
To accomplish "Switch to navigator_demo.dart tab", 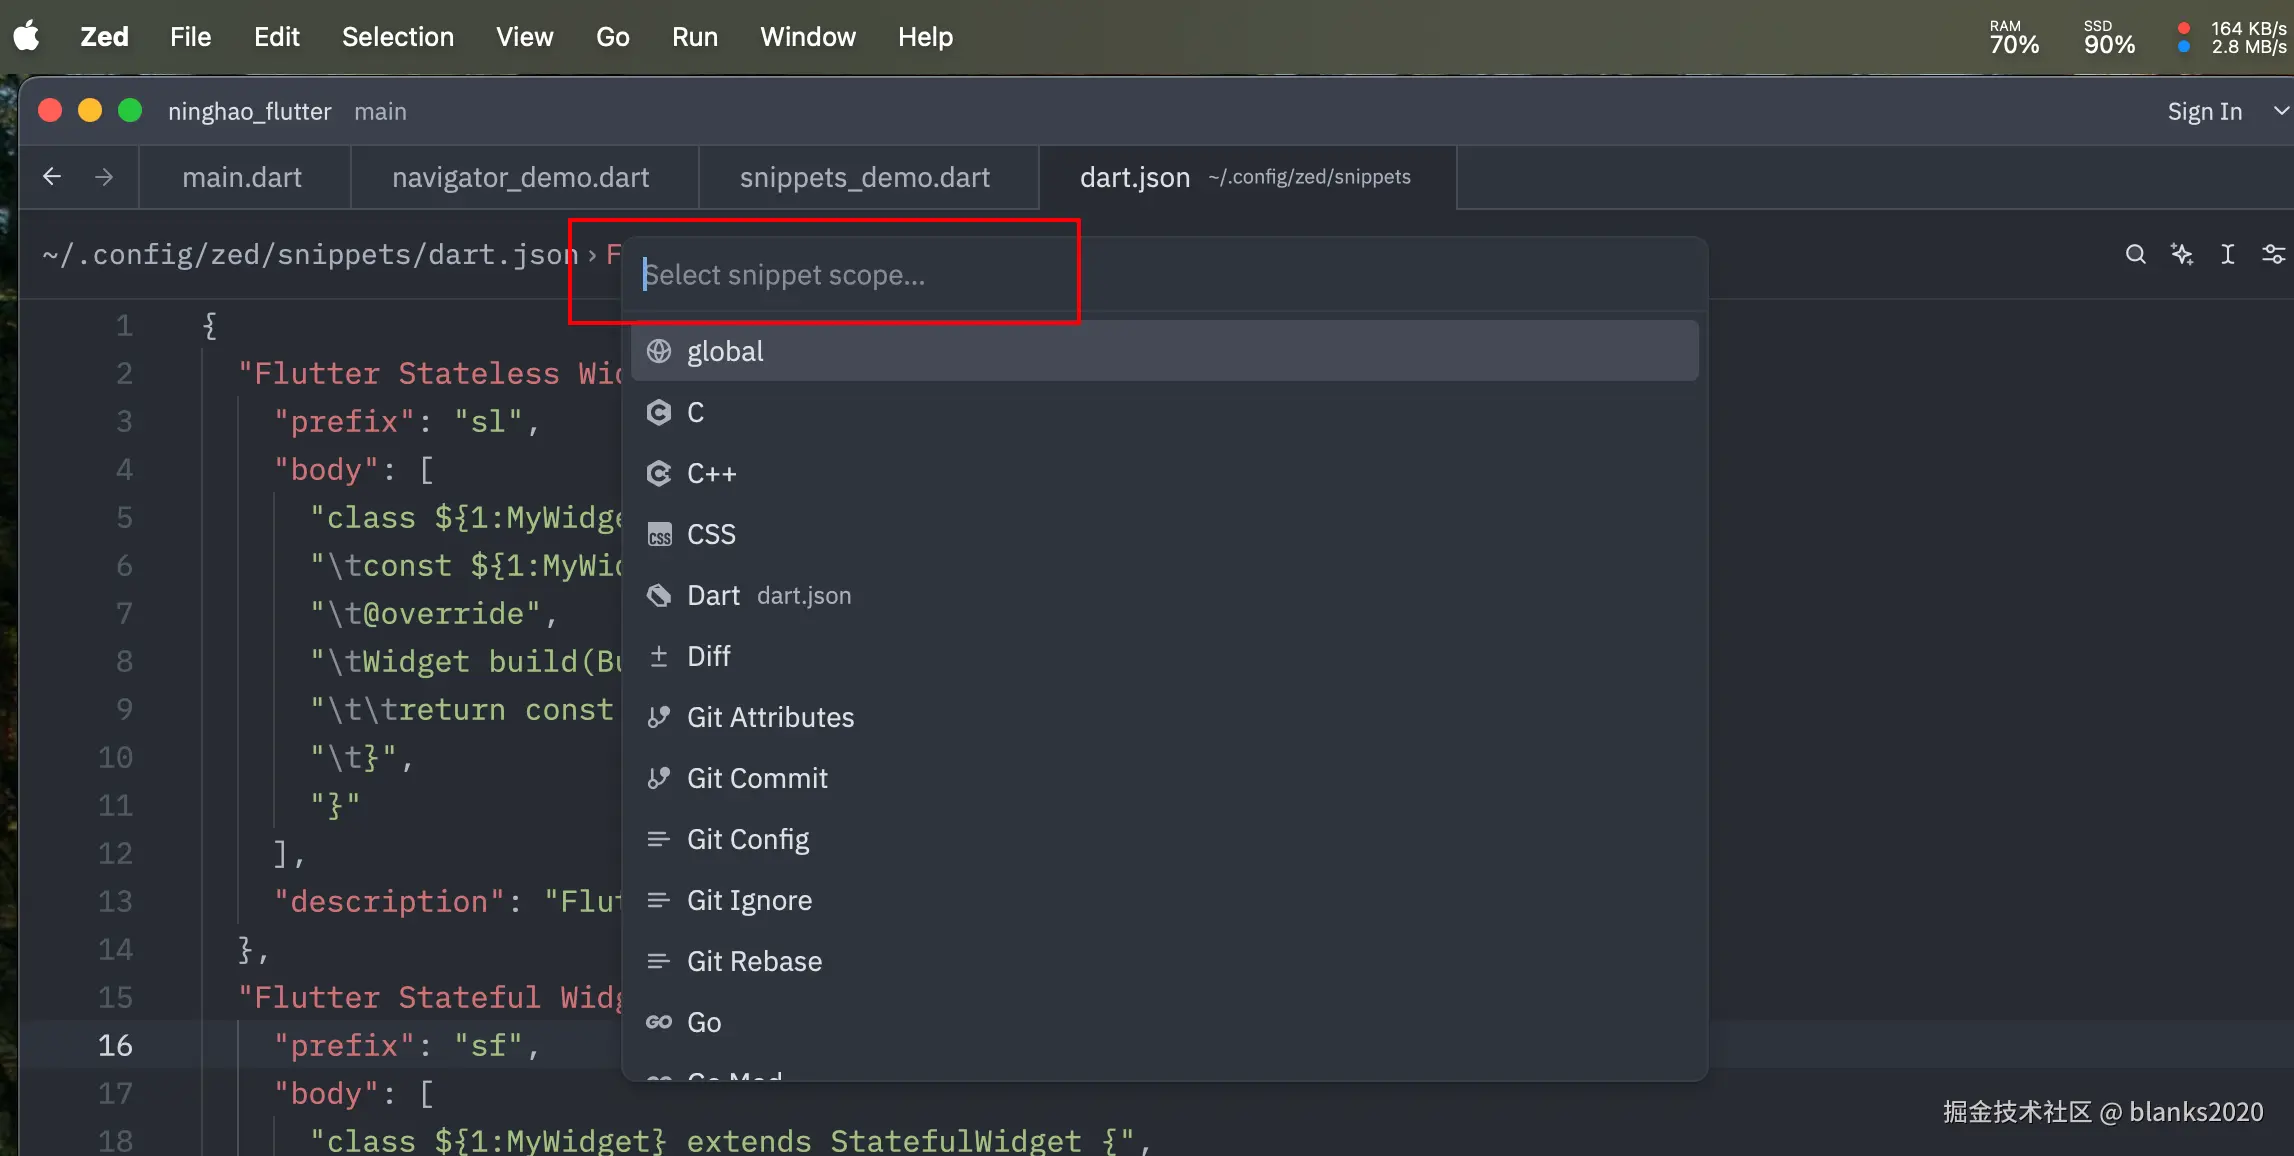I will 520,177.
